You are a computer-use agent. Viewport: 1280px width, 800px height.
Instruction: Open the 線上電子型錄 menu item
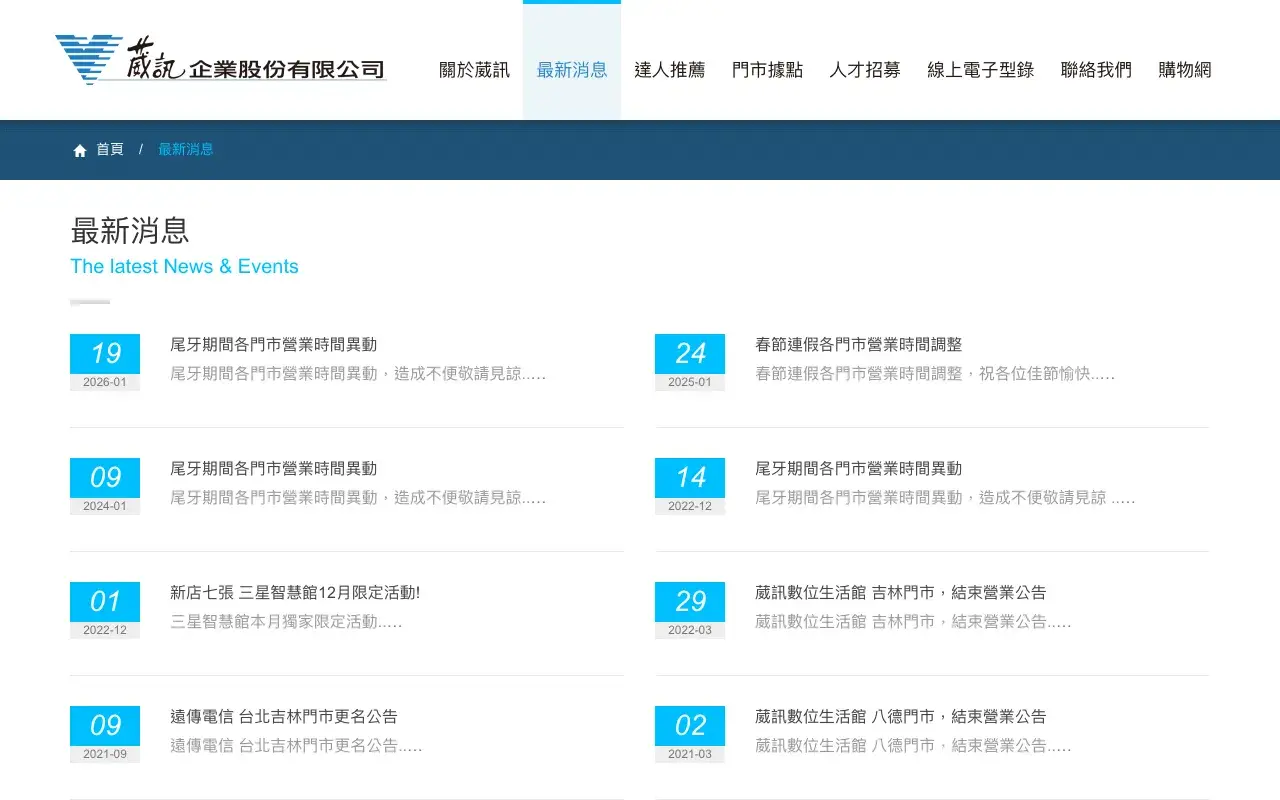tap(981, 70)
